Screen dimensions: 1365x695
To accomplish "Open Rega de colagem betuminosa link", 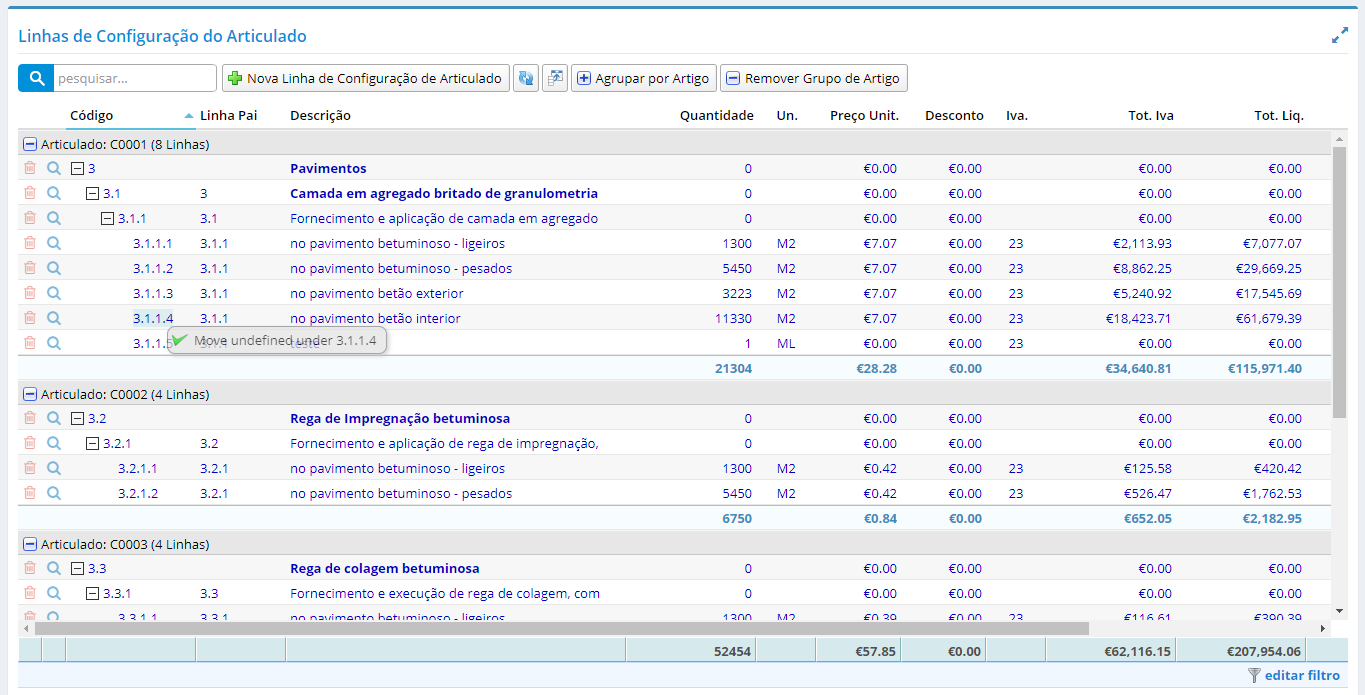I will [384, 568].
